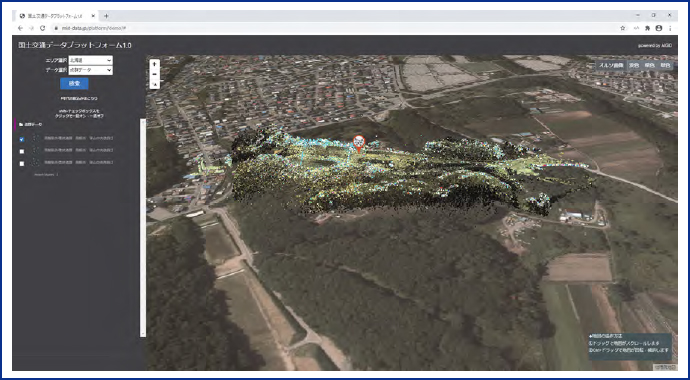Select the first 色 map style button

point(634,65)
